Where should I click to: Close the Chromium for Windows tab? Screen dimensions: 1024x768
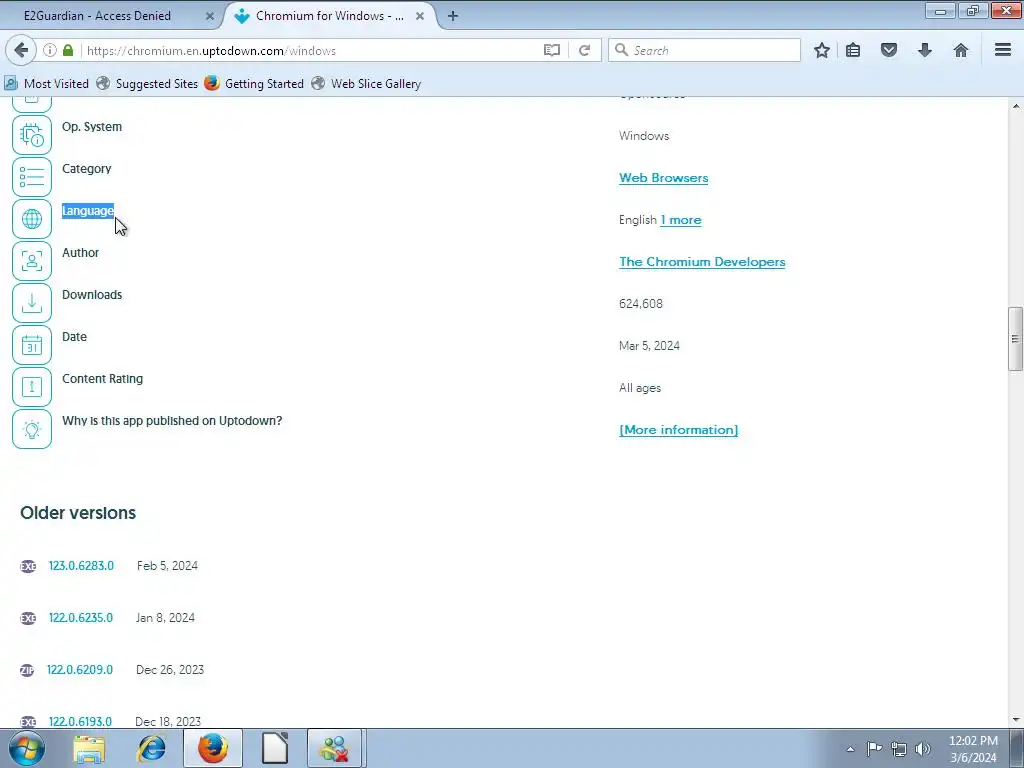point(420,16)
